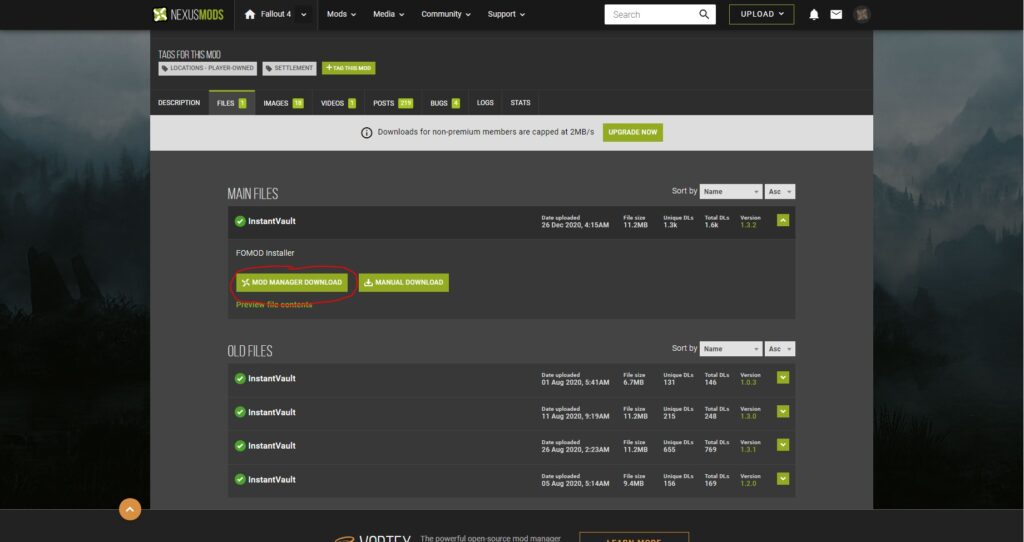This screenshot has height=542, width=1024.
Task: Open Preview file contents link
Action: pos(274,305)
